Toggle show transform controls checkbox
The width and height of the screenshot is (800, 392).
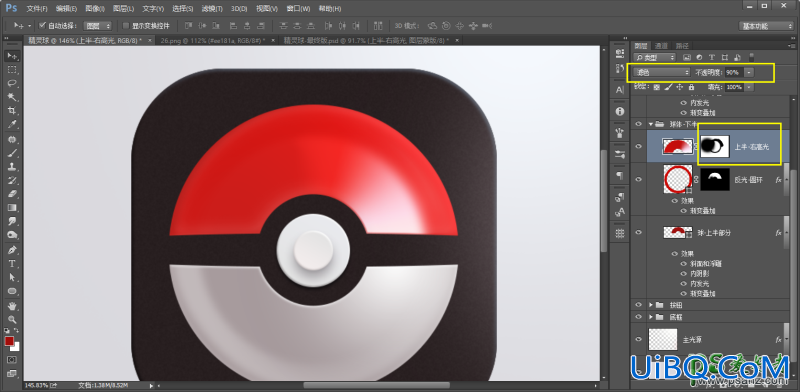click(x=127, y=25)
